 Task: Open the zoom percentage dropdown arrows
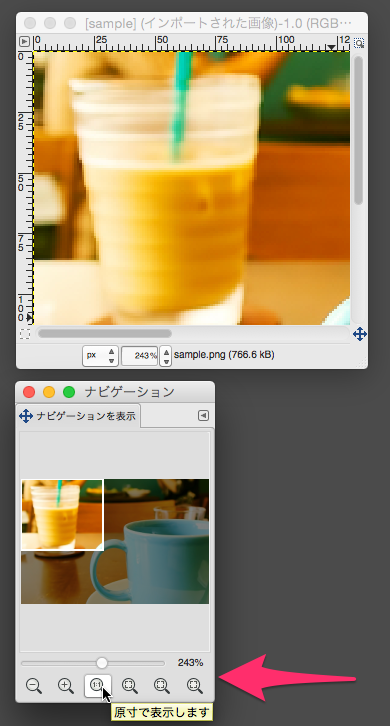click(166, 356)
